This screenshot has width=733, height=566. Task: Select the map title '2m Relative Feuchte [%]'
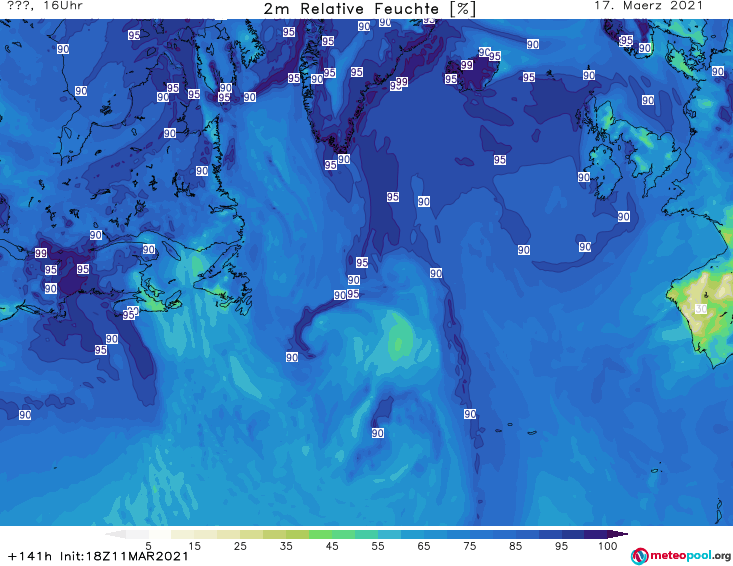point(369,9)
